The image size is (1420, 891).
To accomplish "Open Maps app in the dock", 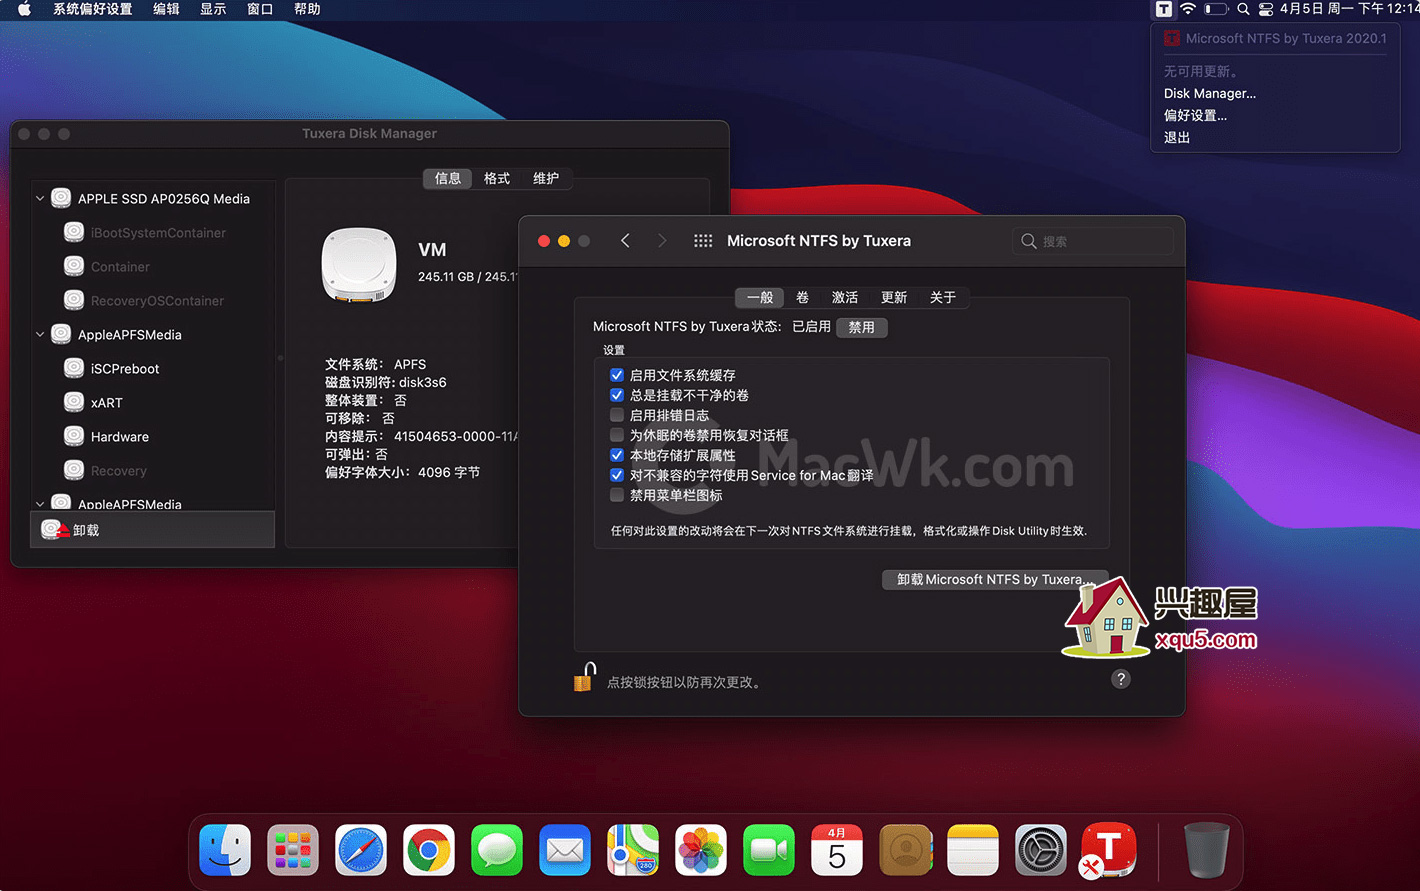I will [633, 850].
